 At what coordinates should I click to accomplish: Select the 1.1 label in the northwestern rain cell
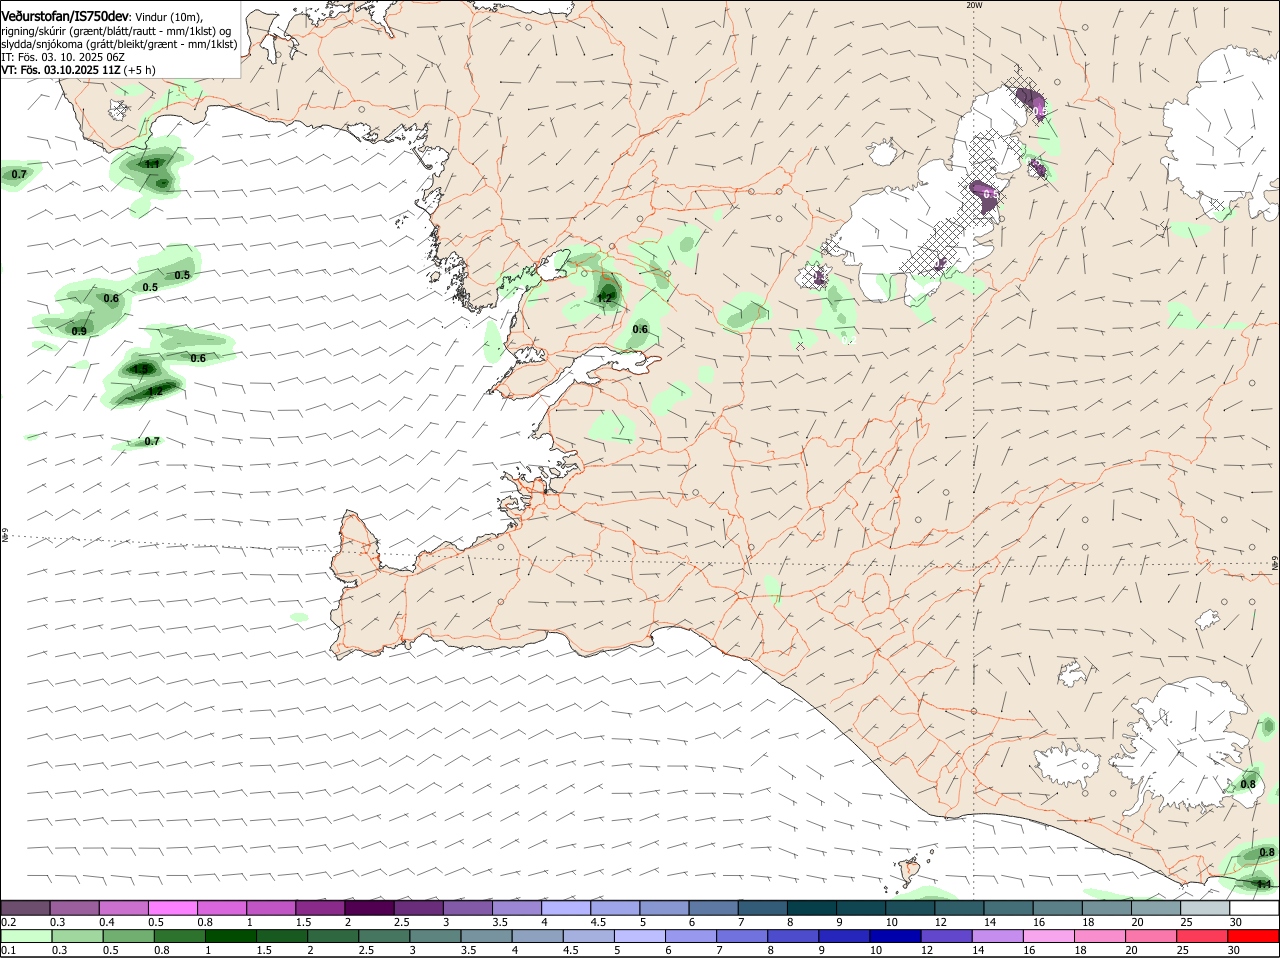pos(152,164)
